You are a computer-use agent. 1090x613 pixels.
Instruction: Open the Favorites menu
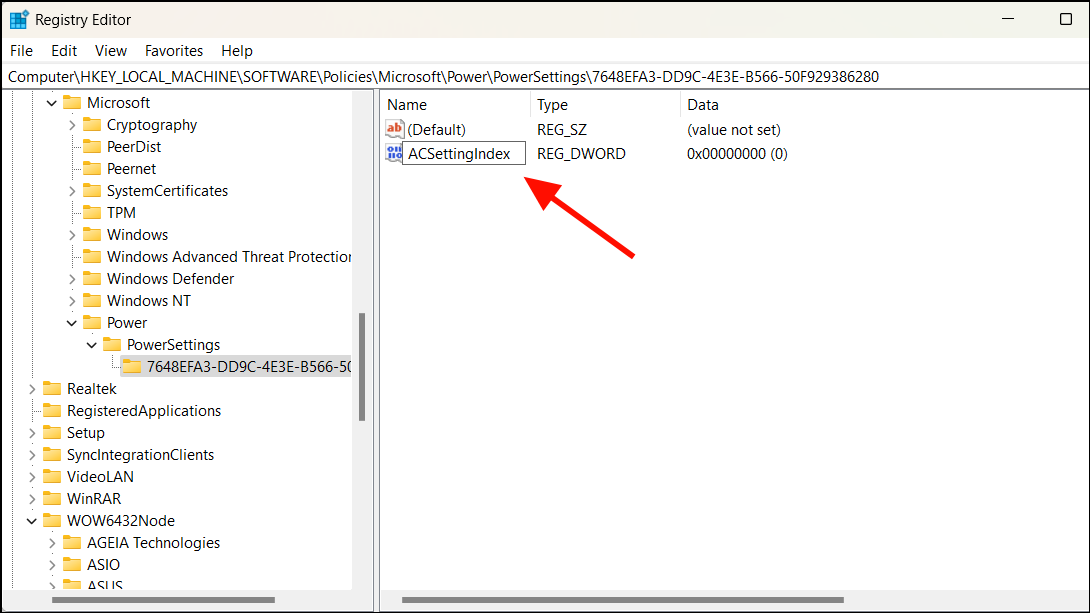[174, 51]
